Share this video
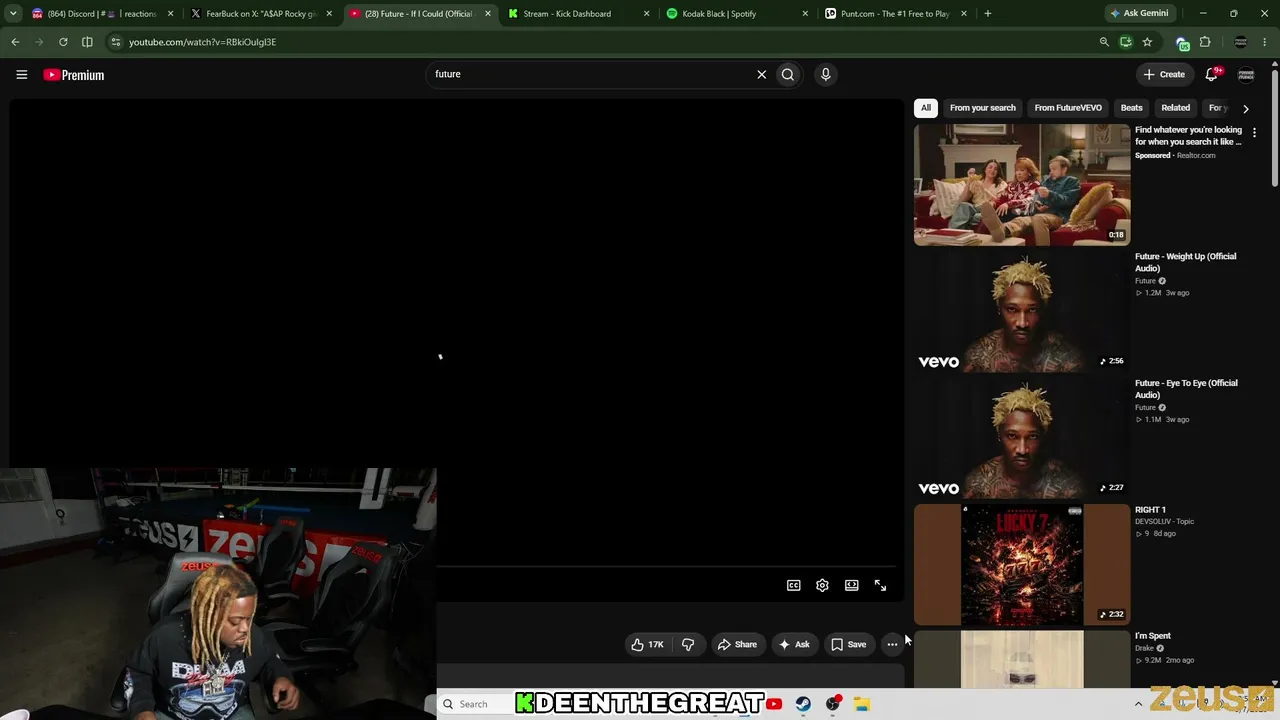 click(x=737, y=644)
